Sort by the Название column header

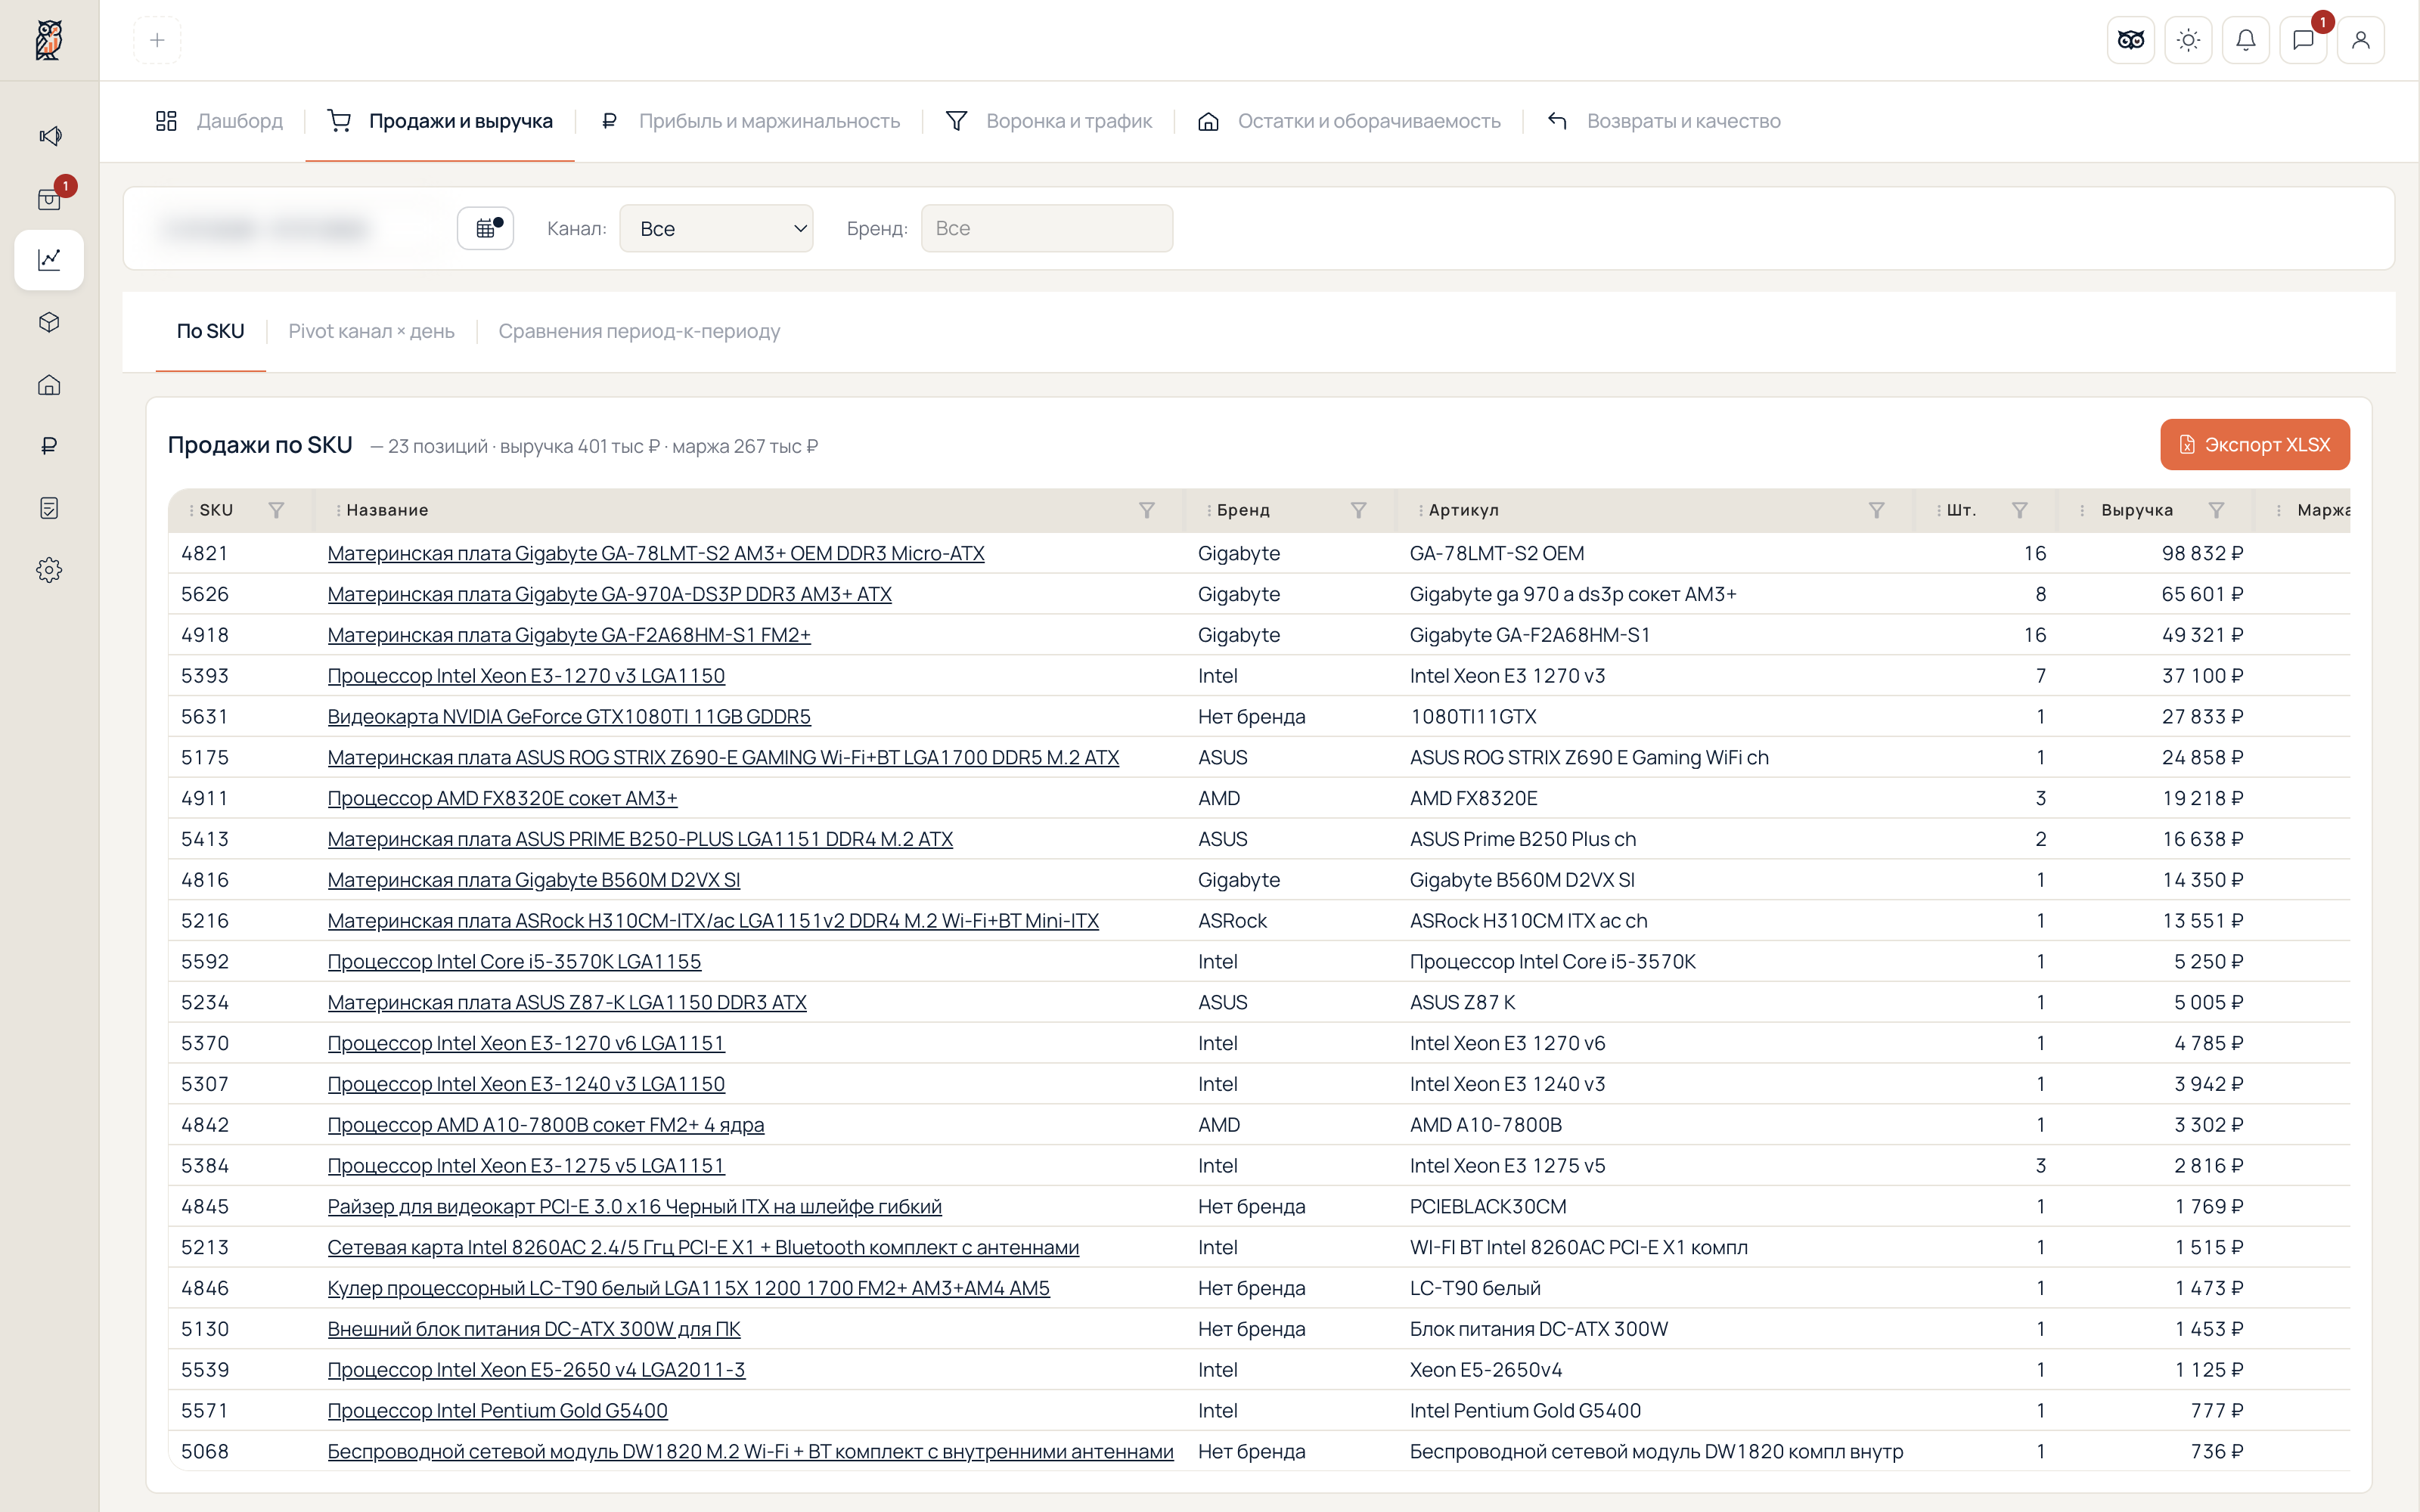(387, 510)
